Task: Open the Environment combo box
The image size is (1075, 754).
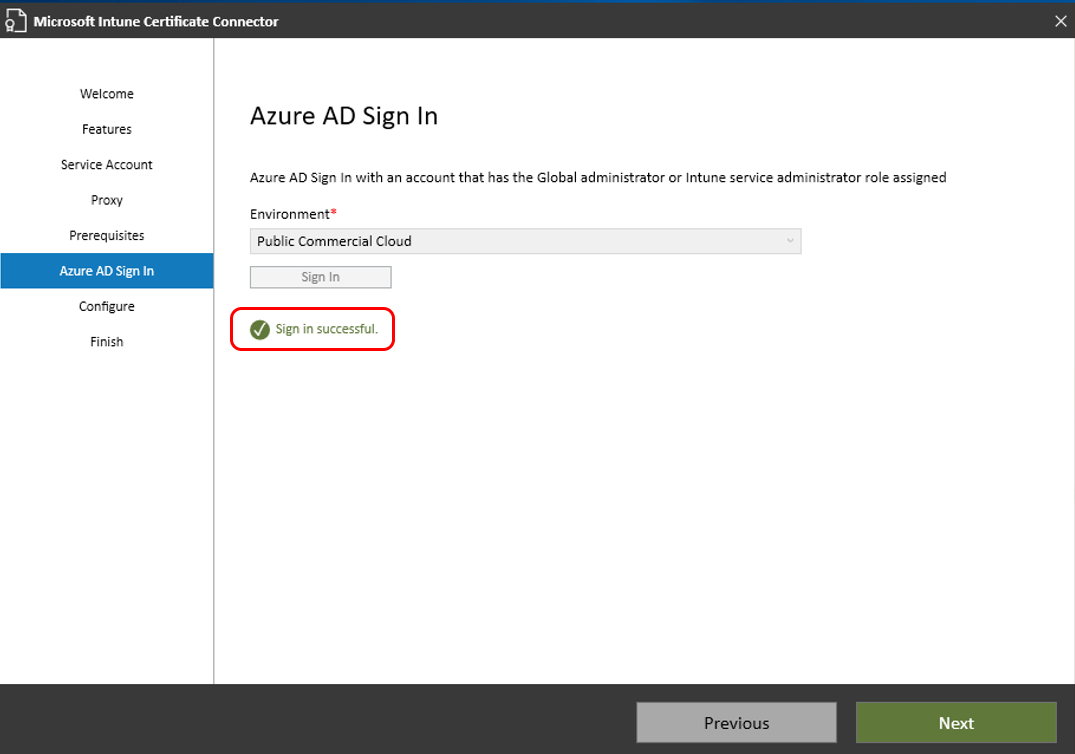Action: pyautogui.click(x=525, y=241)
